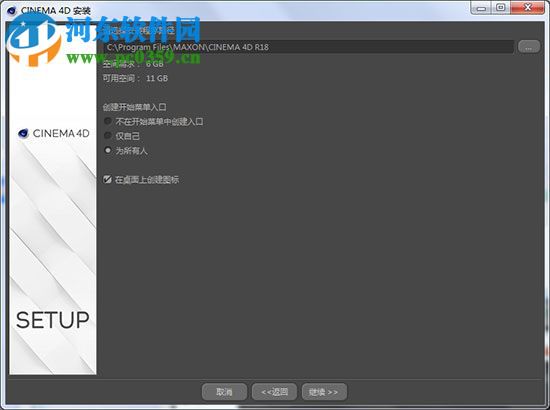Toggle the '在桌面上创建图标' checkbox
Image resolution: width=550 pixels, height=410 pixels.
pos(107,180)
